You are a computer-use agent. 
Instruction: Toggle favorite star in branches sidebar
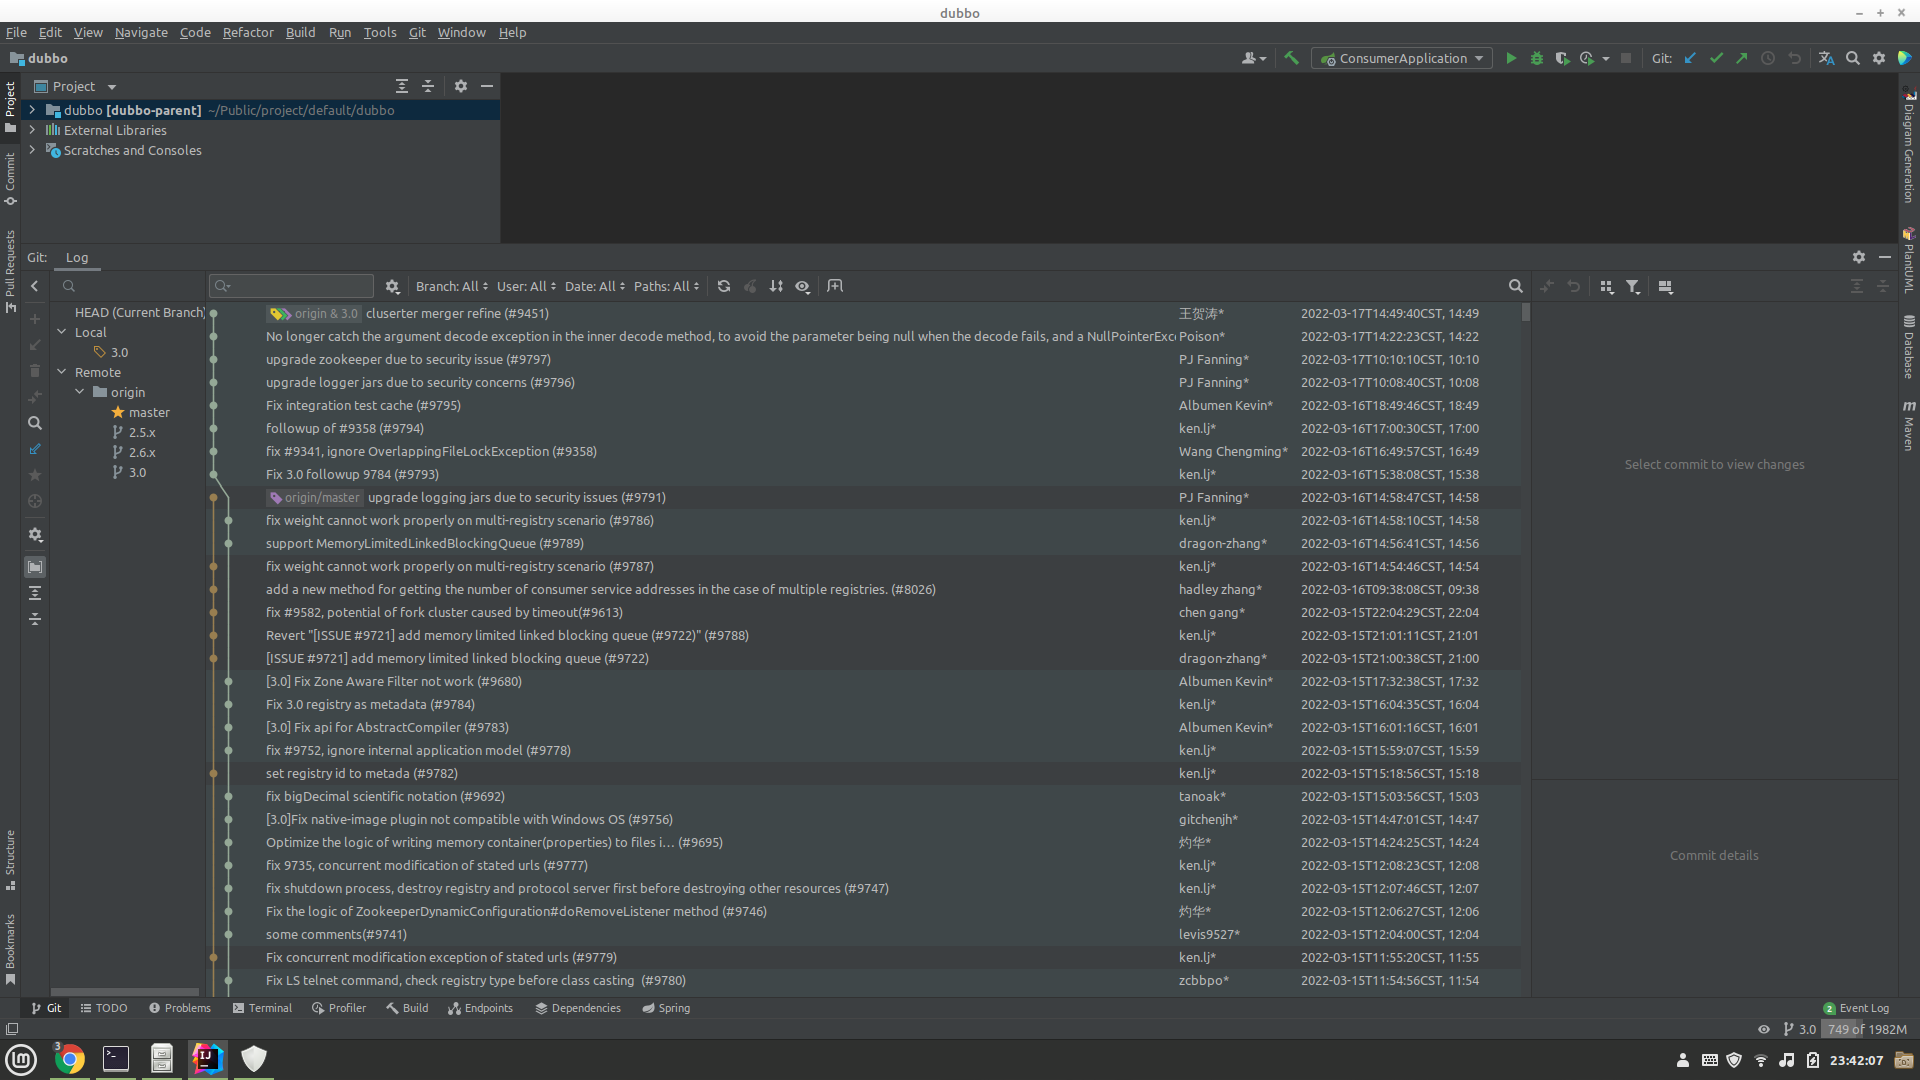[x=34, y=475]
